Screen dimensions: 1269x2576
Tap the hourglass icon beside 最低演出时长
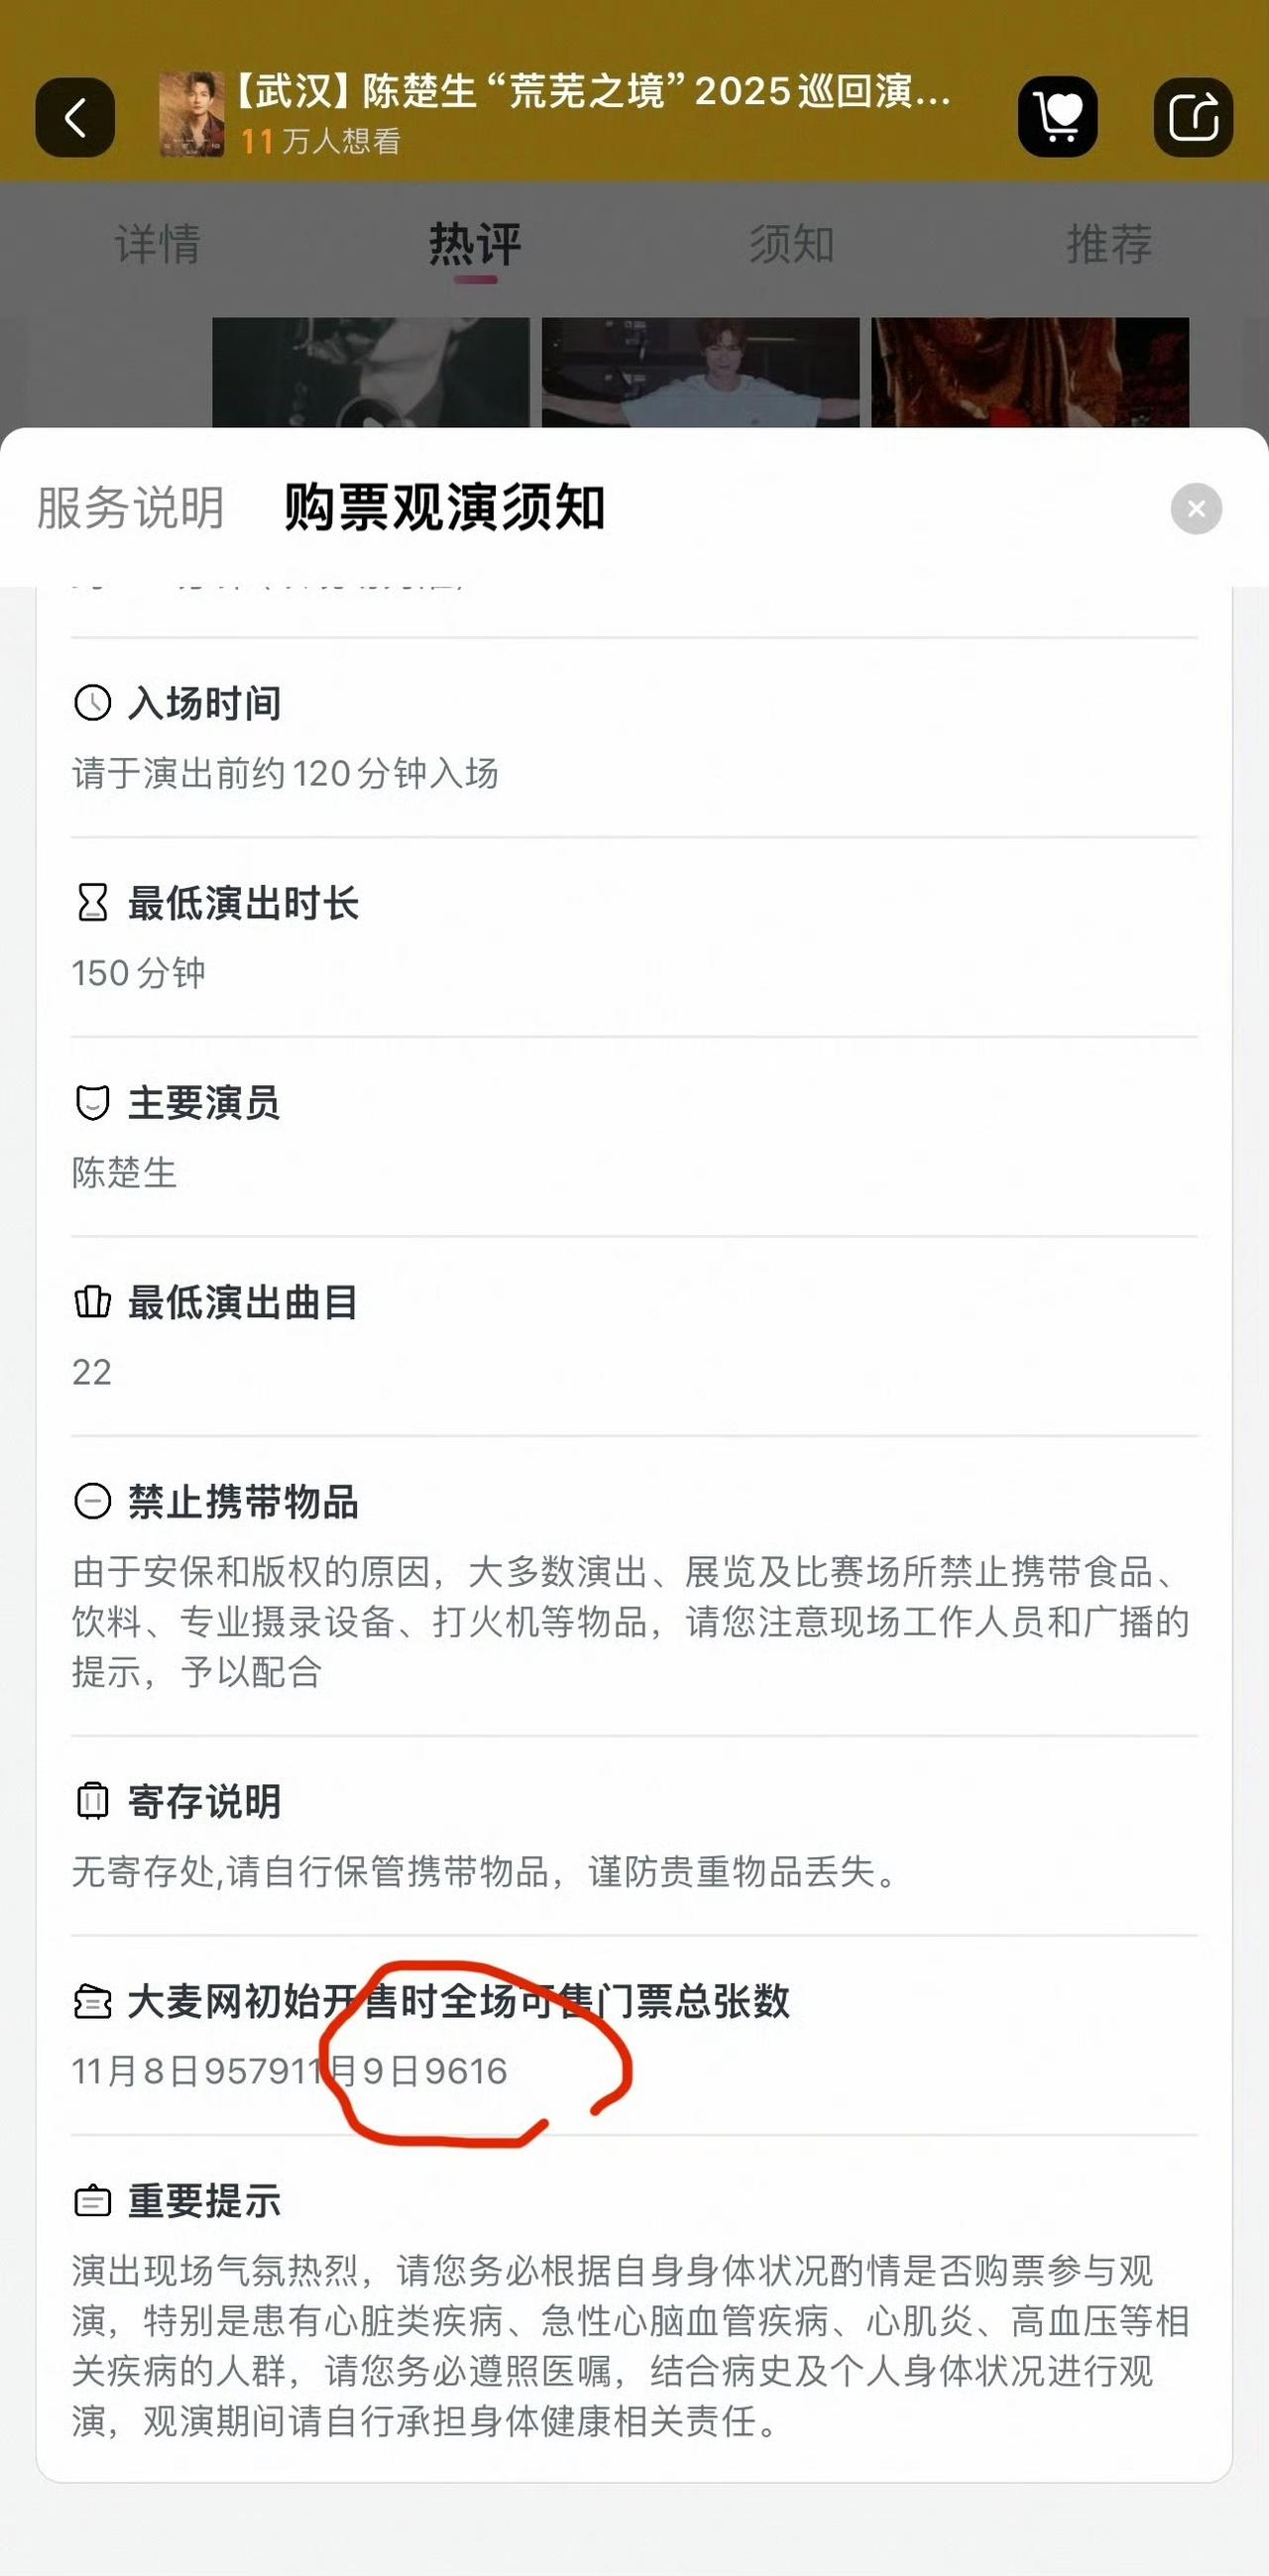(93, 903)
